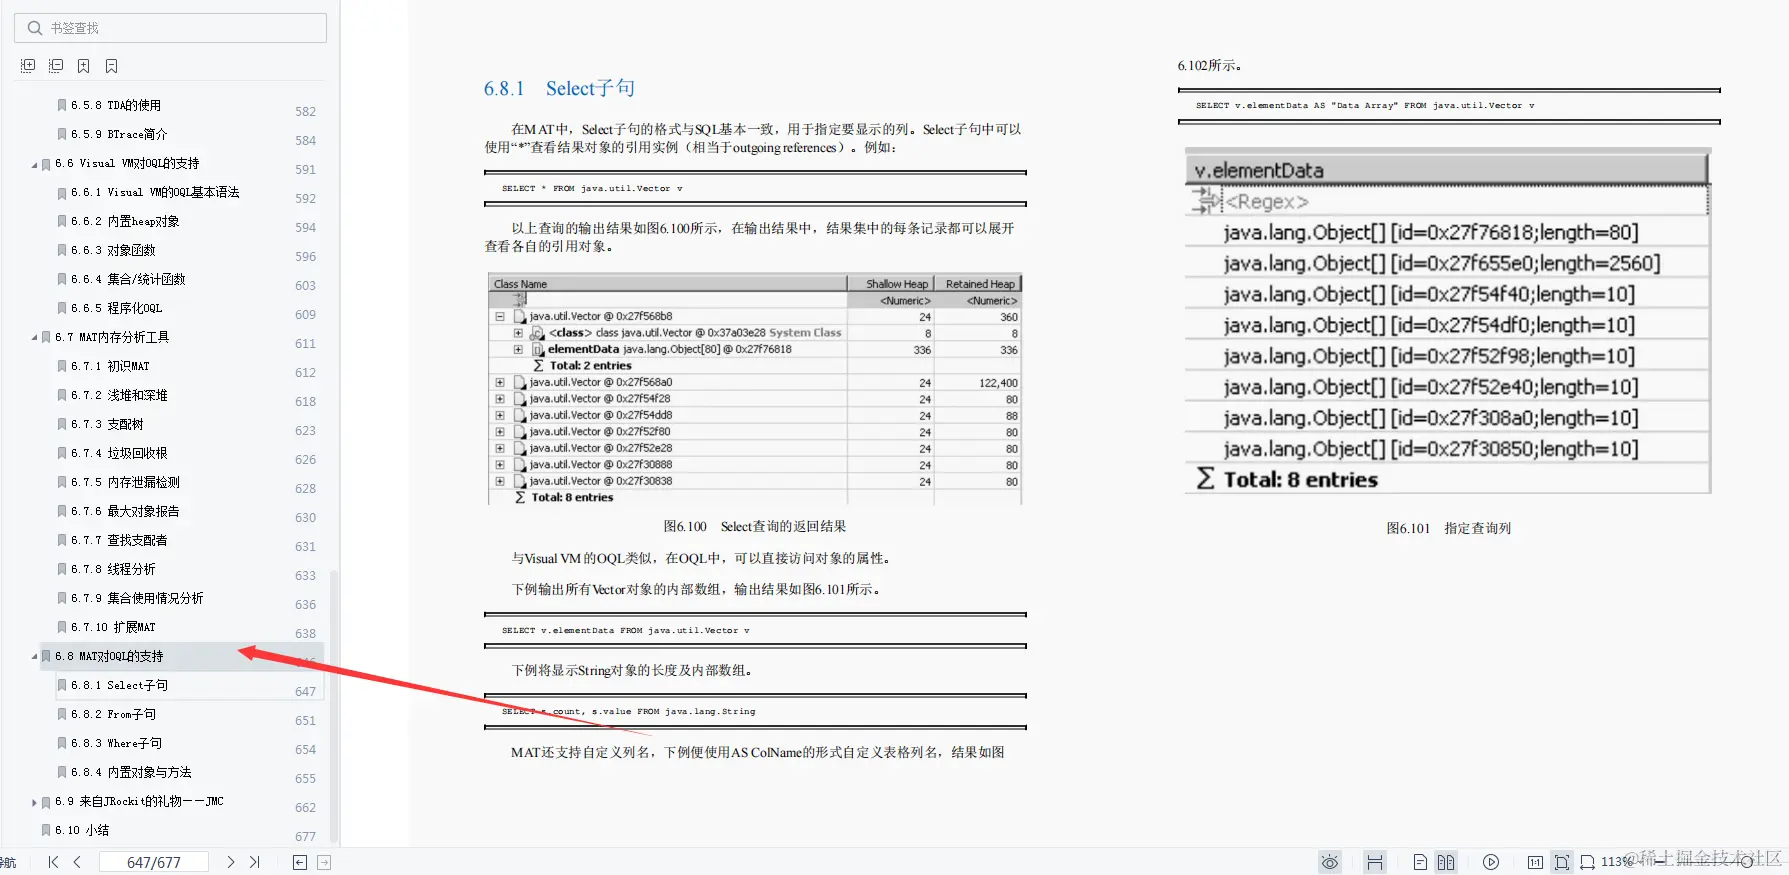Image resolution: width=1789 pixels, height=875 pixels.
Task: Click the bookmark panel vertical scrollbar
Action: (334, 705)
